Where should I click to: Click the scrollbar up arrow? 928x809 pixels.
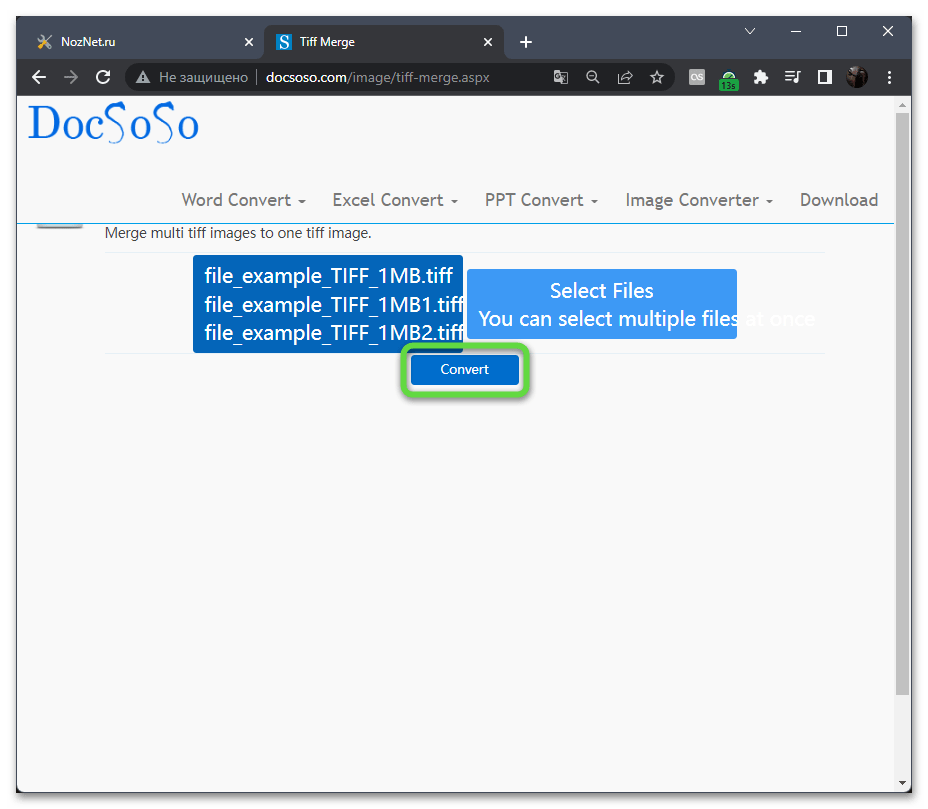click(902, 105)
